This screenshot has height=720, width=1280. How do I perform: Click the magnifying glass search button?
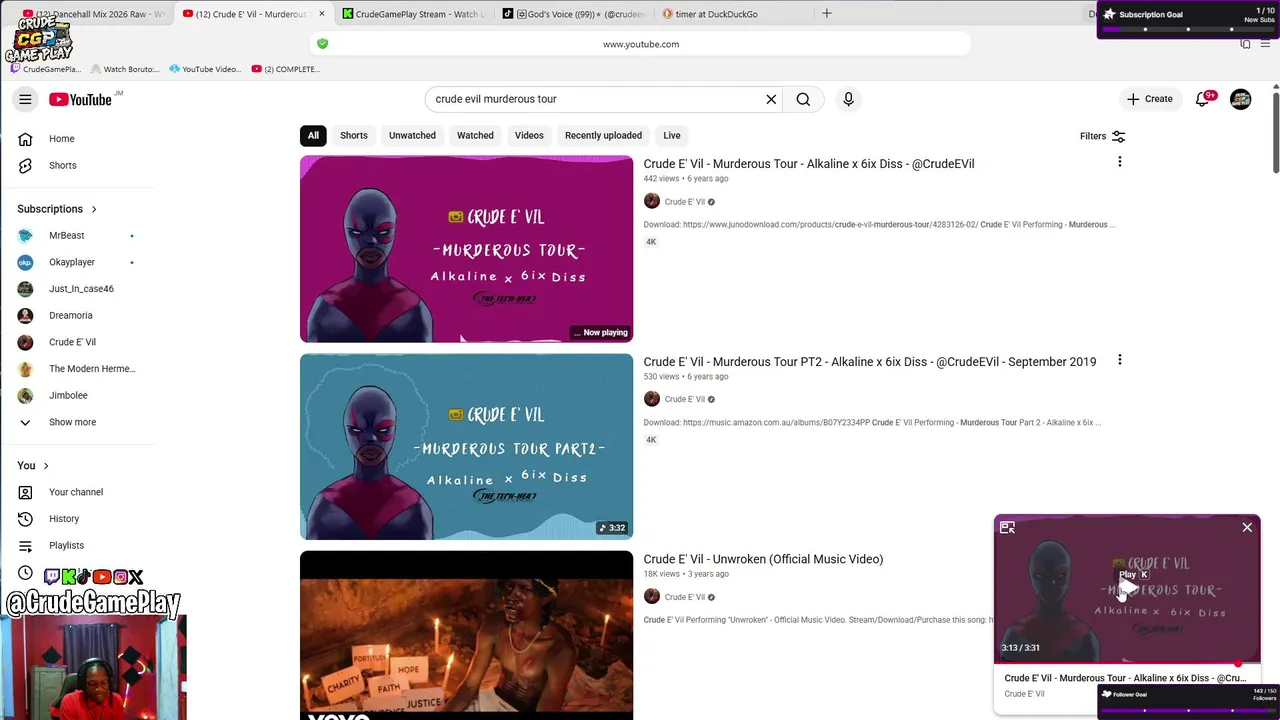pos(803,99)
